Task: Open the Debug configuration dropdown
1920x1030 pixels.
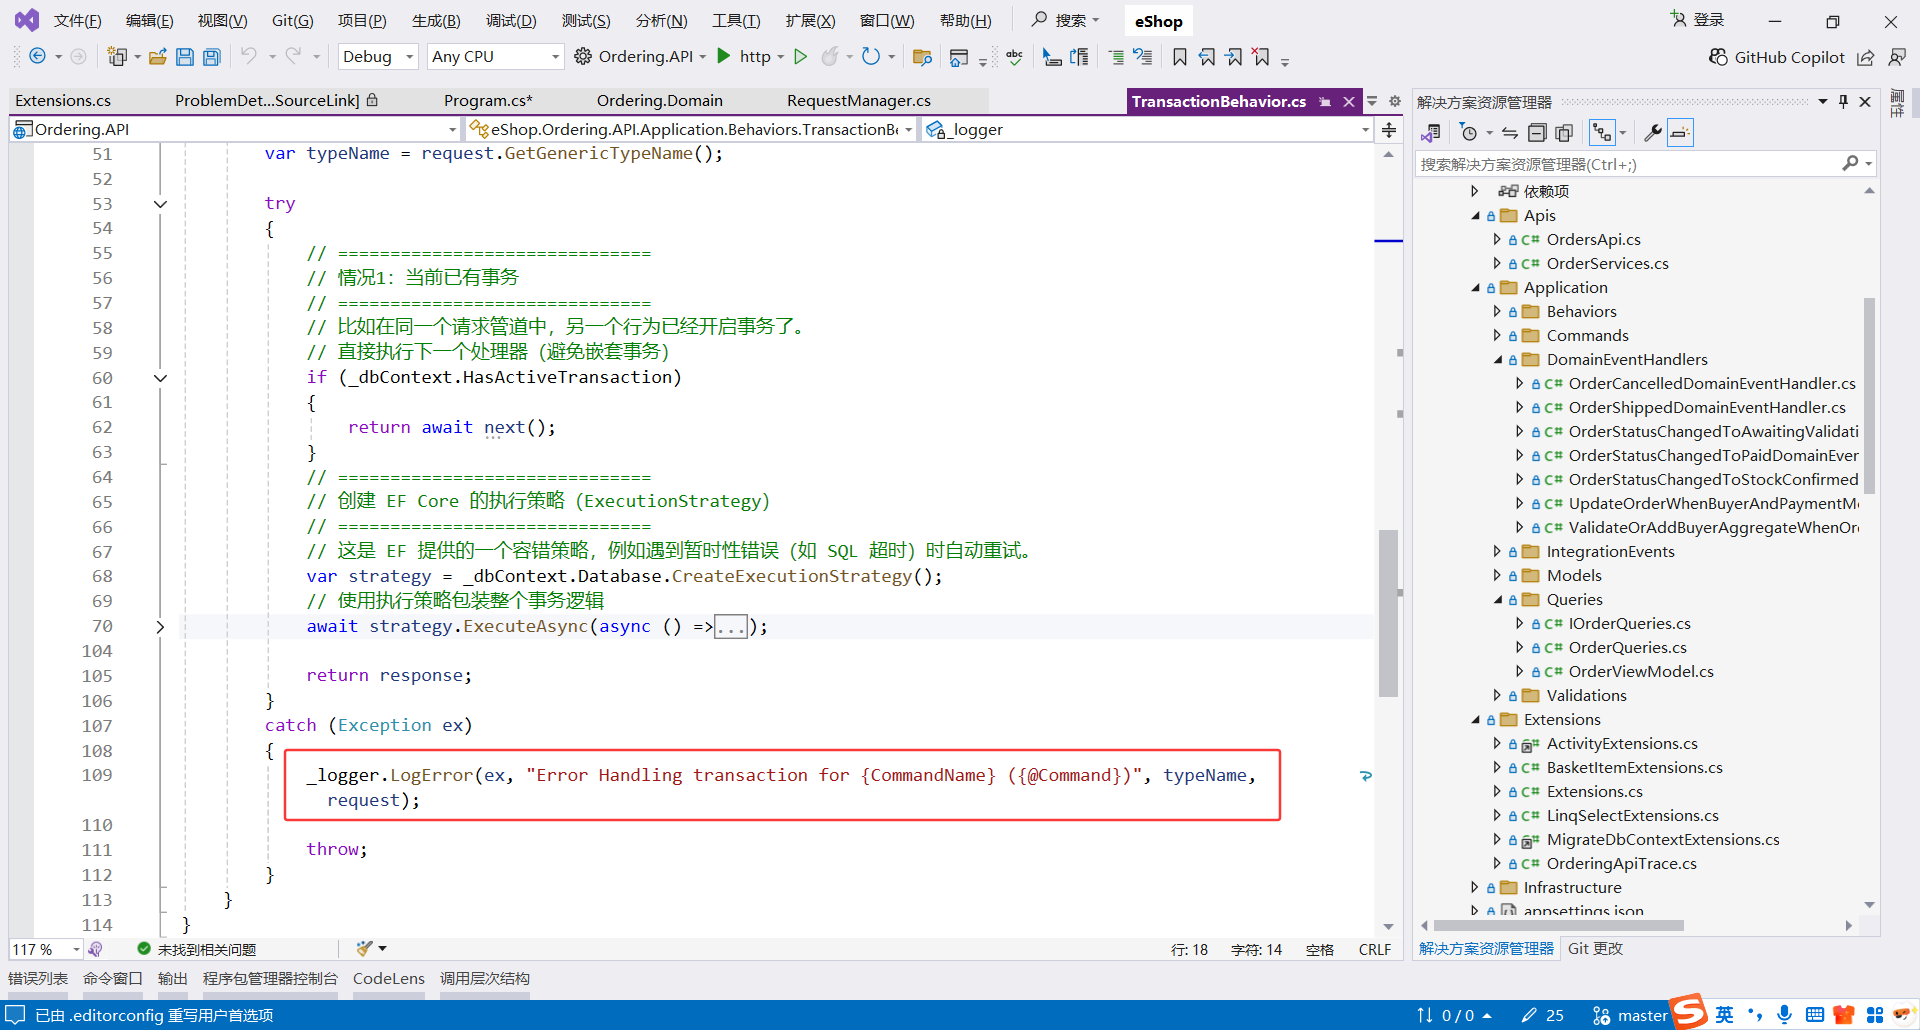Action: point(377,56)
